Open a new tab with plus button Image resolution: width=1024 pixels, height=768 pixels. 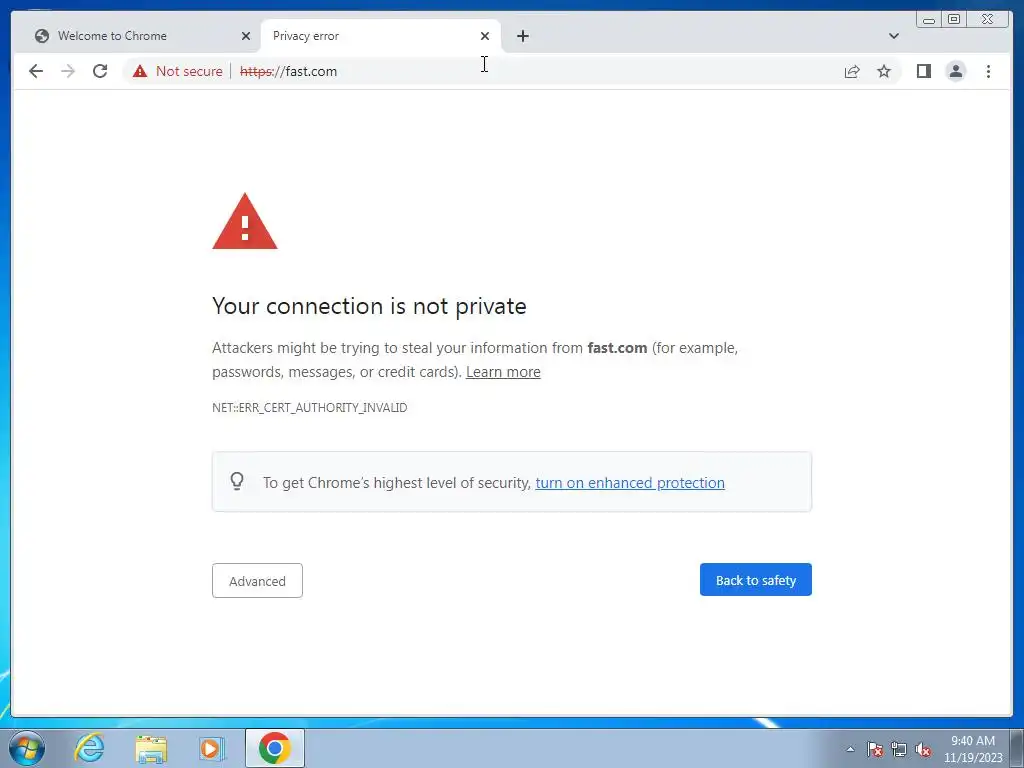click(x=522, y=36)
